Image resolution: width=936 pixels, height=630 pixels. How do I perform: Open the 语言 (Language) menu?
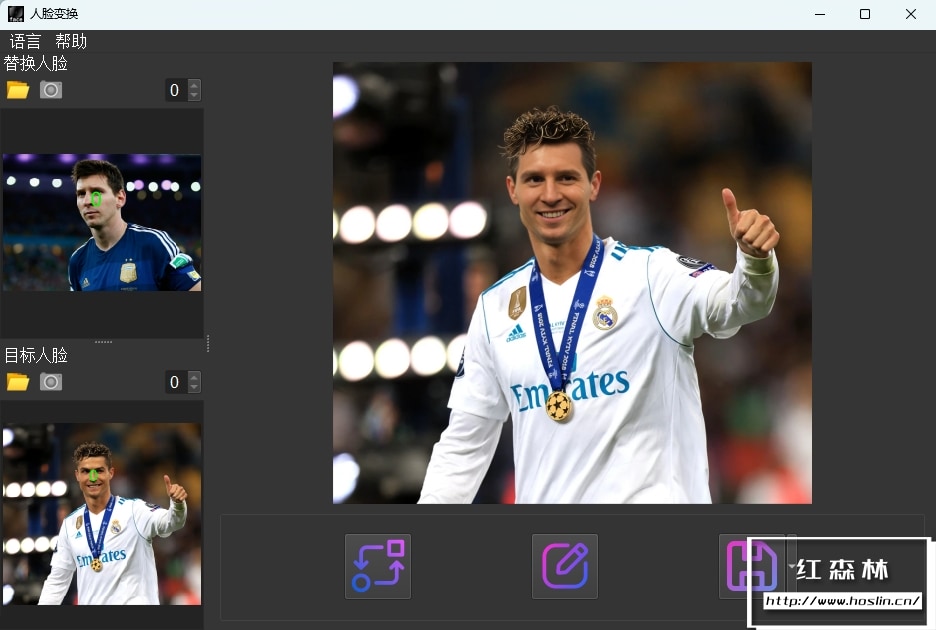click(x=25, y=41)
